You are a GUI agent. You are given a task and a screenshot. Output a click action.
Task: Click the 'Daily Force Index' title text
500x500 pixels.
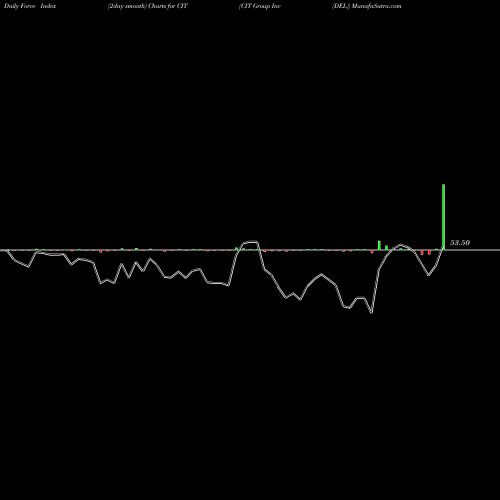click(30, 6)
